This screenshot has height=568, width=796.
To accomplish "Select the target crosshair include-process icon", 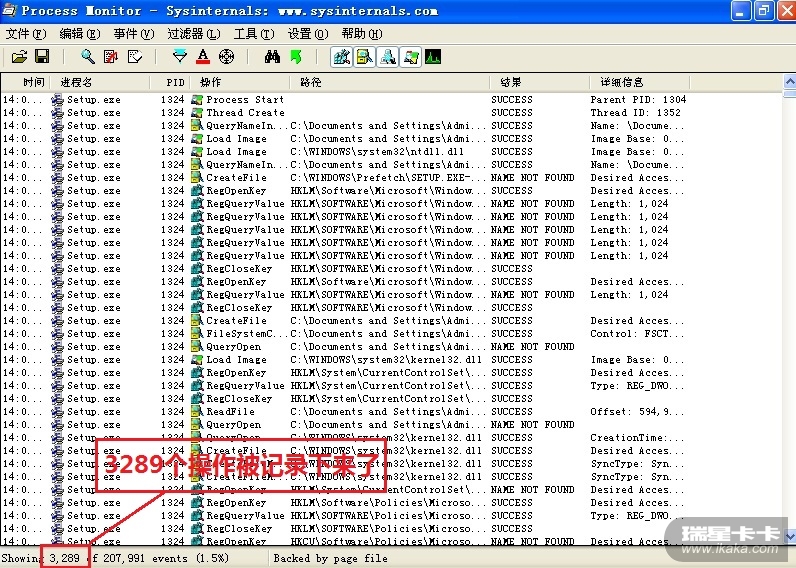I will point(226,56).
